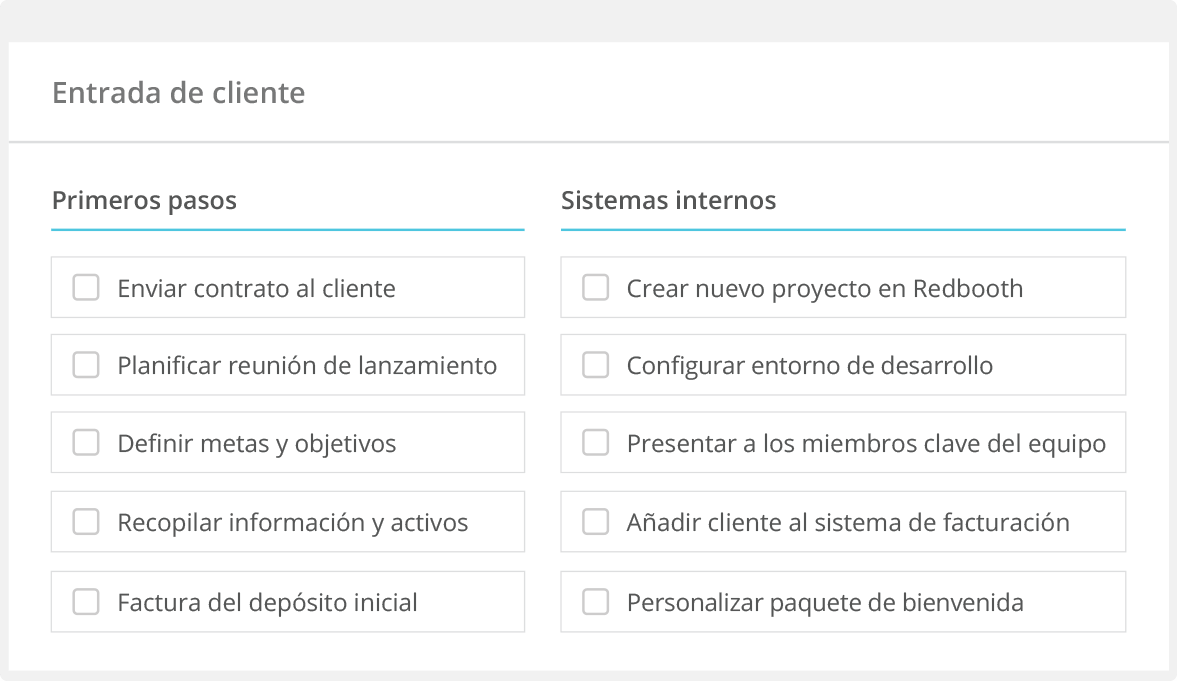Tick "Configurar entorno de desarrollo" checkbox
Image resolution: width=1177 pixels, height=681 pixels.
click(x=595, y=365)
